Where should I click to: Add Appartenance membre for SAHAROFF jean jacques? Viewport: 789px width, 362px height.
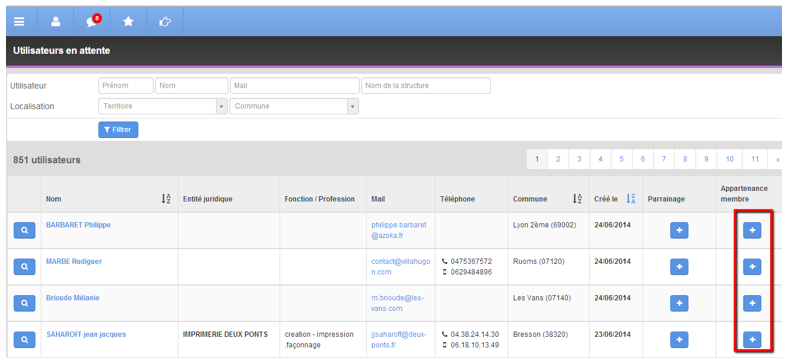click(752, 340)
